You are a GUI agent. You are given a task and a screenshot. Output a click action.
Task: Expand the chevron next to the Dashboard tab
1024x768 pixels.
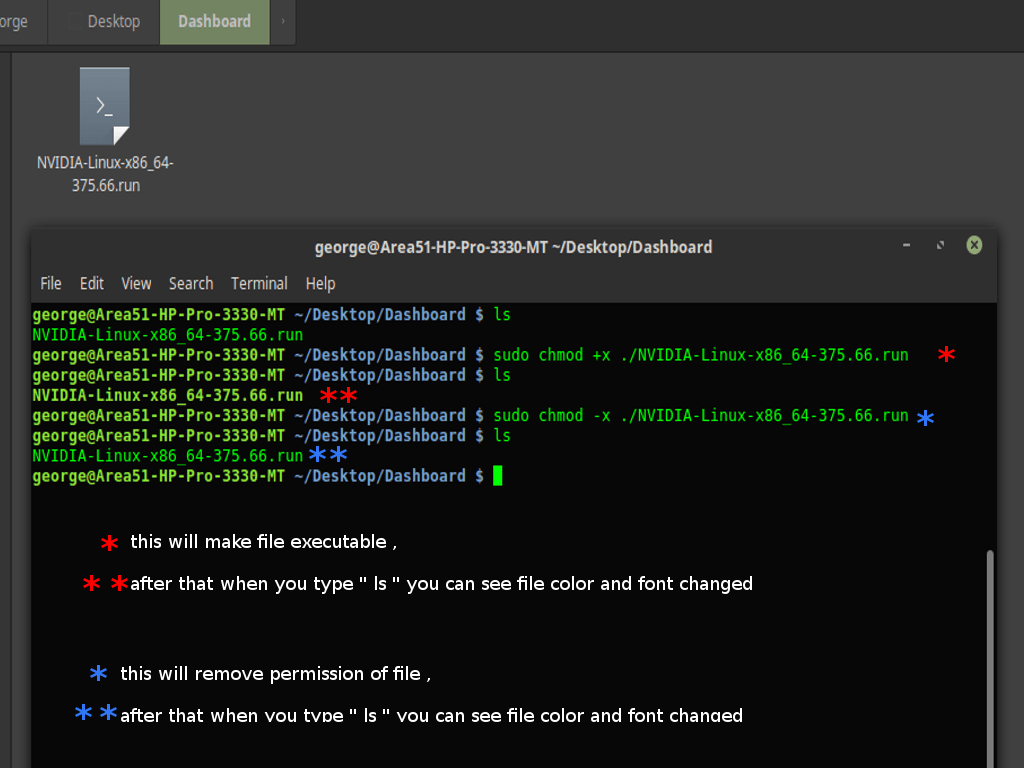(281, 21)
